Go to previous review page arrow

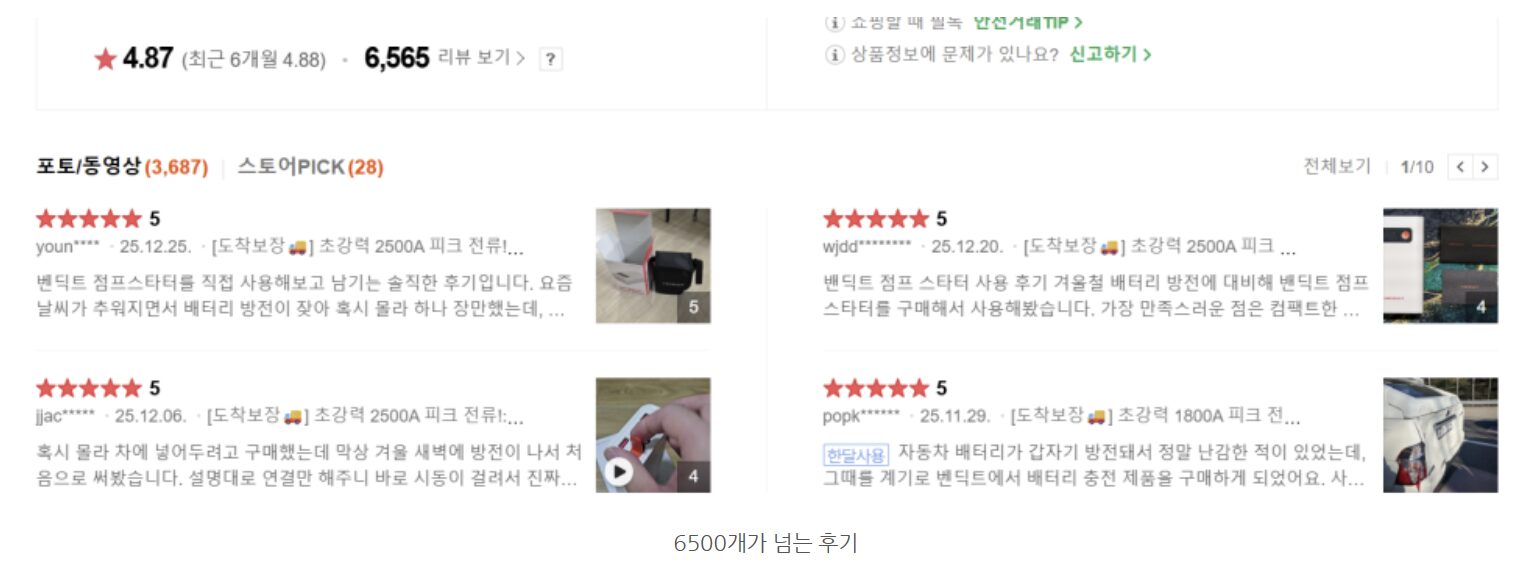click(x=1461, y=167)
